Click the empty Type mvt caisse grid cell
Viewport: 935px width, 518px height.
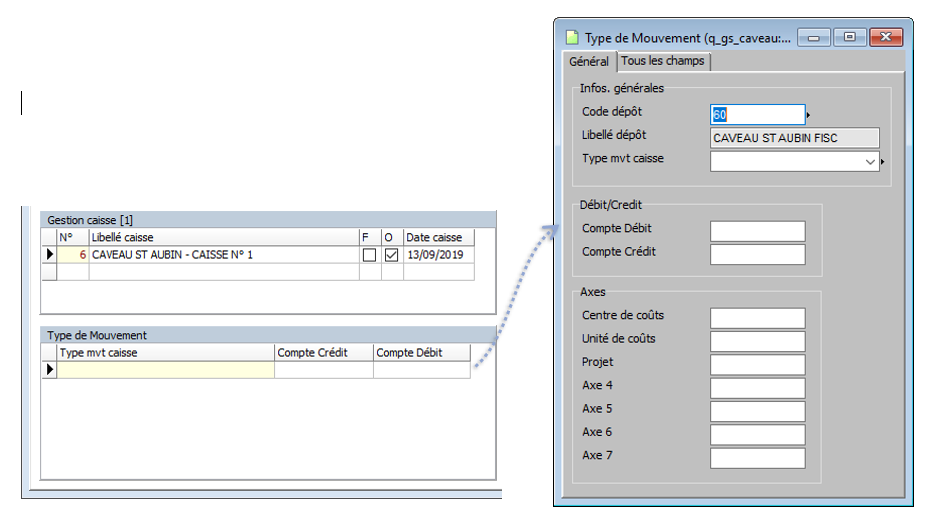pos(165,370)
